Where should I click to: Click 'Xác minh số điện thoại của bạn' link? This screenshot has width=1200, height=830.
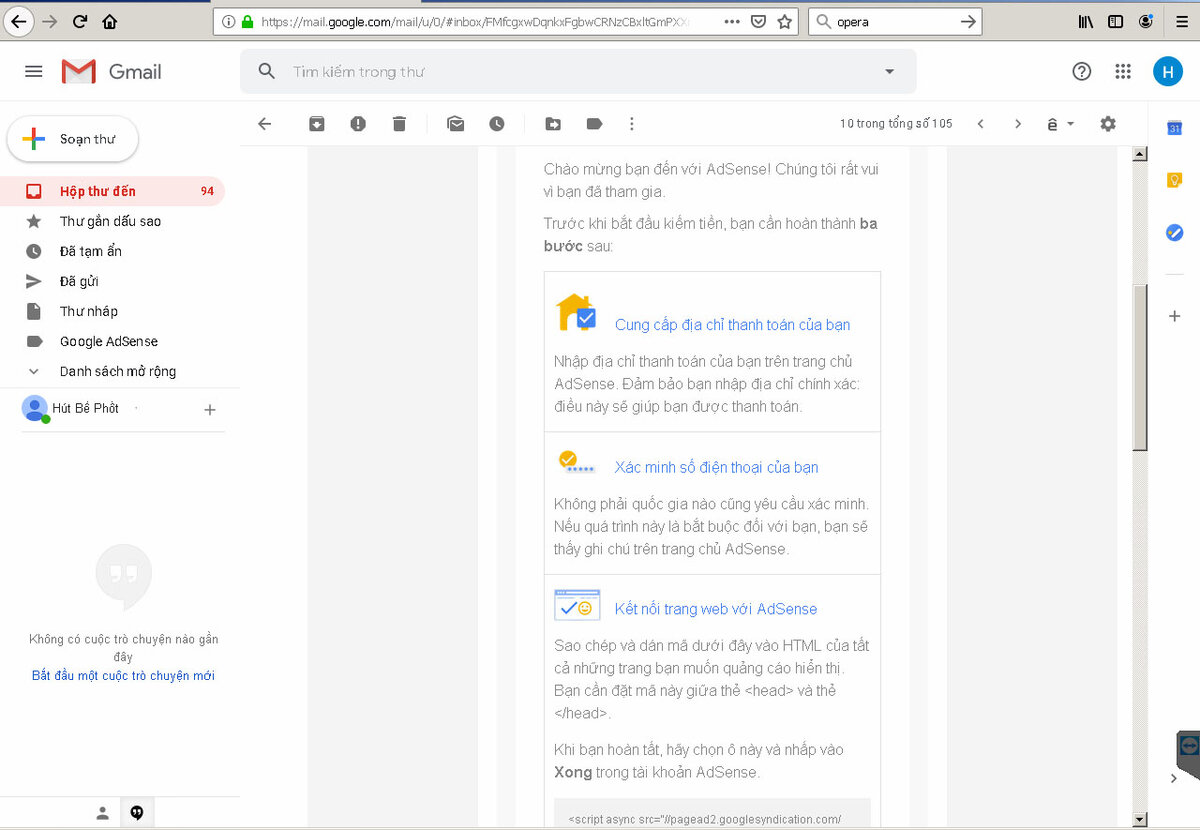[716, 467]
